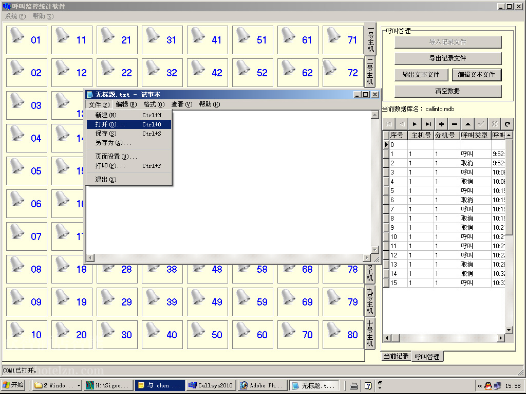
Task: Choose the bell for extension 39
Action: [153, 297]
